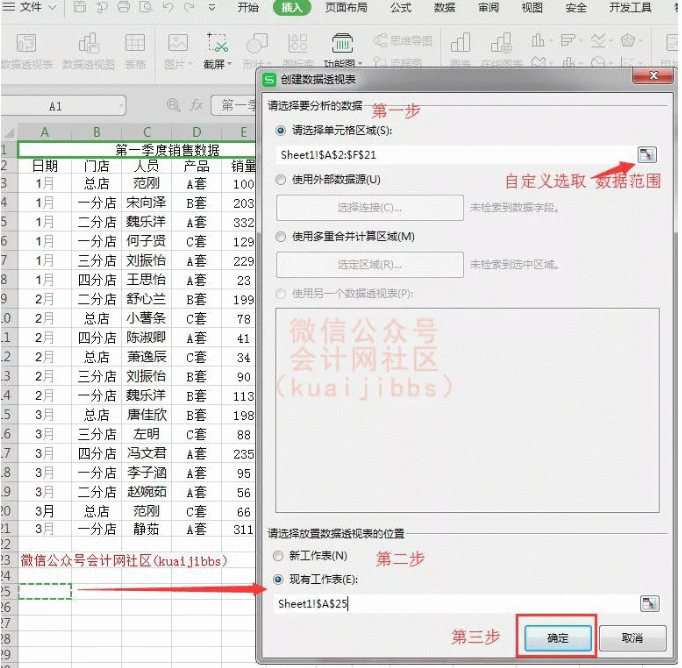Click the data range field Sheet1!$A$2:$F$21
The width and height of the screenshot is (682, 668).
(456, 155)
